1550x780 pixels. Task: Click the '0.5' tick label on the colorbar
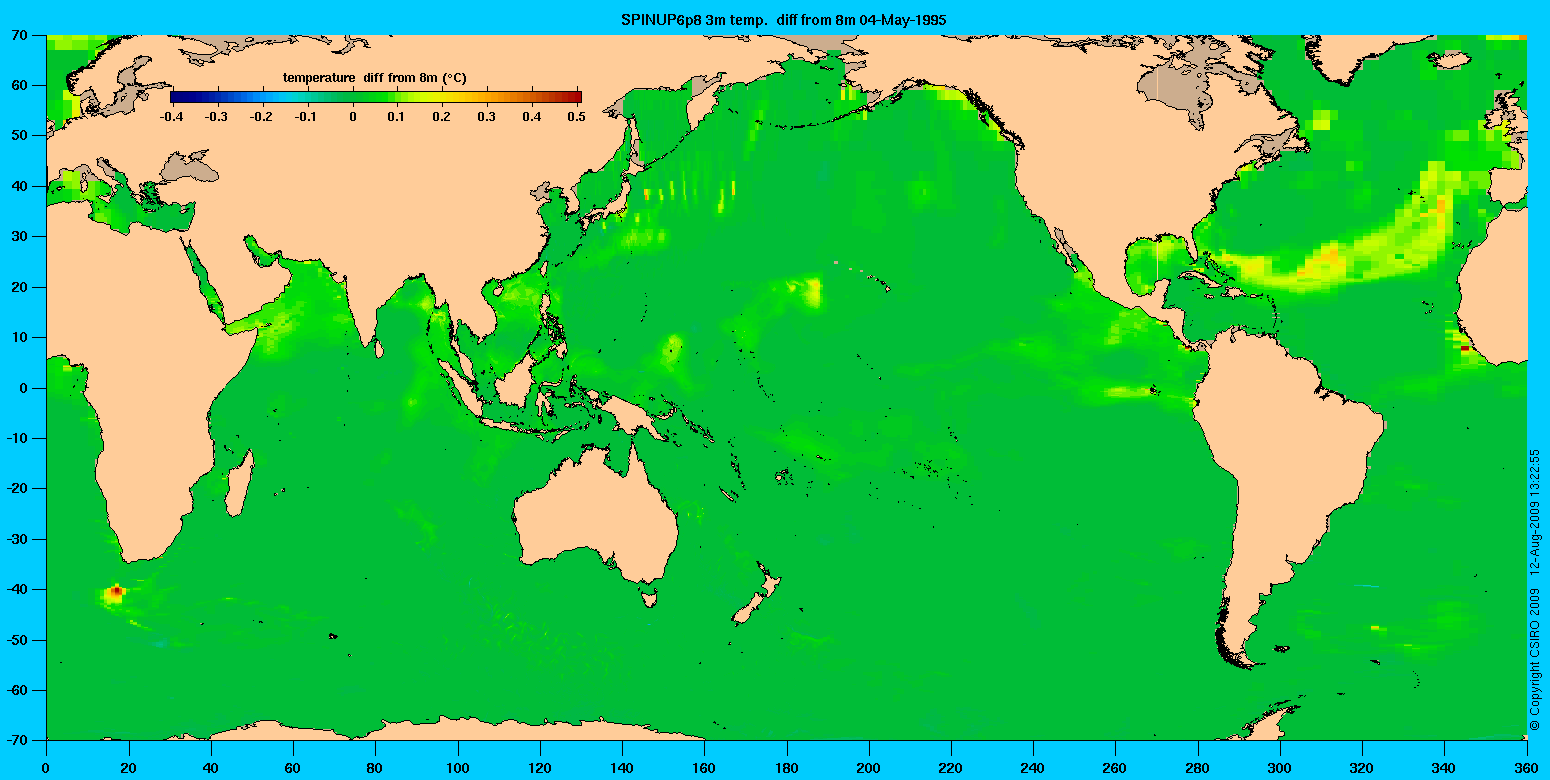pos(576,117)
